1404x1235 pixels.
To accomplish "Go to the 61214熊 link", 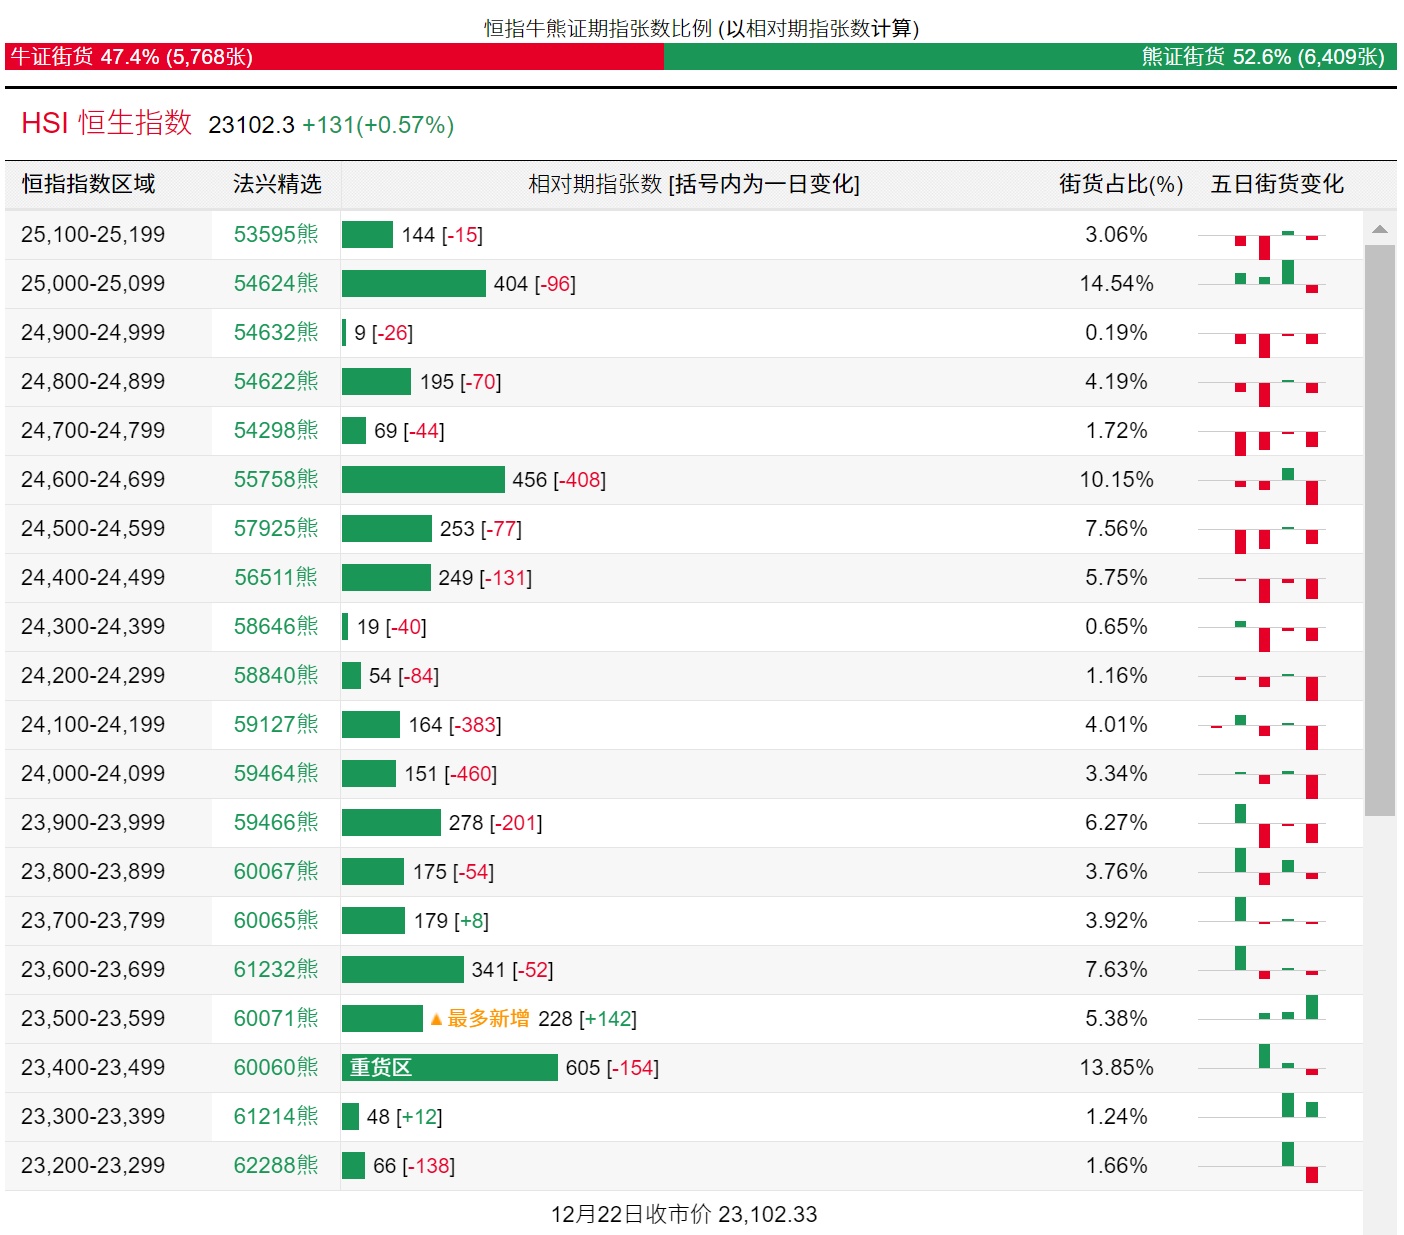I will [x=276, y=1117].
